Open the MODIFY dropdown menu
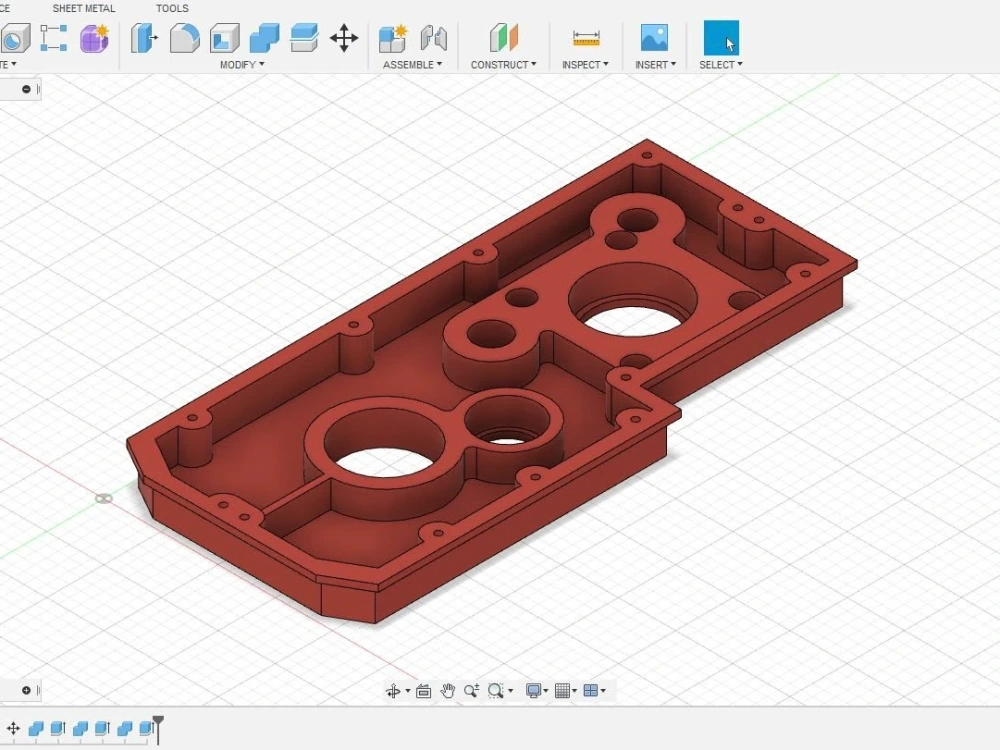 pos(242,64)
